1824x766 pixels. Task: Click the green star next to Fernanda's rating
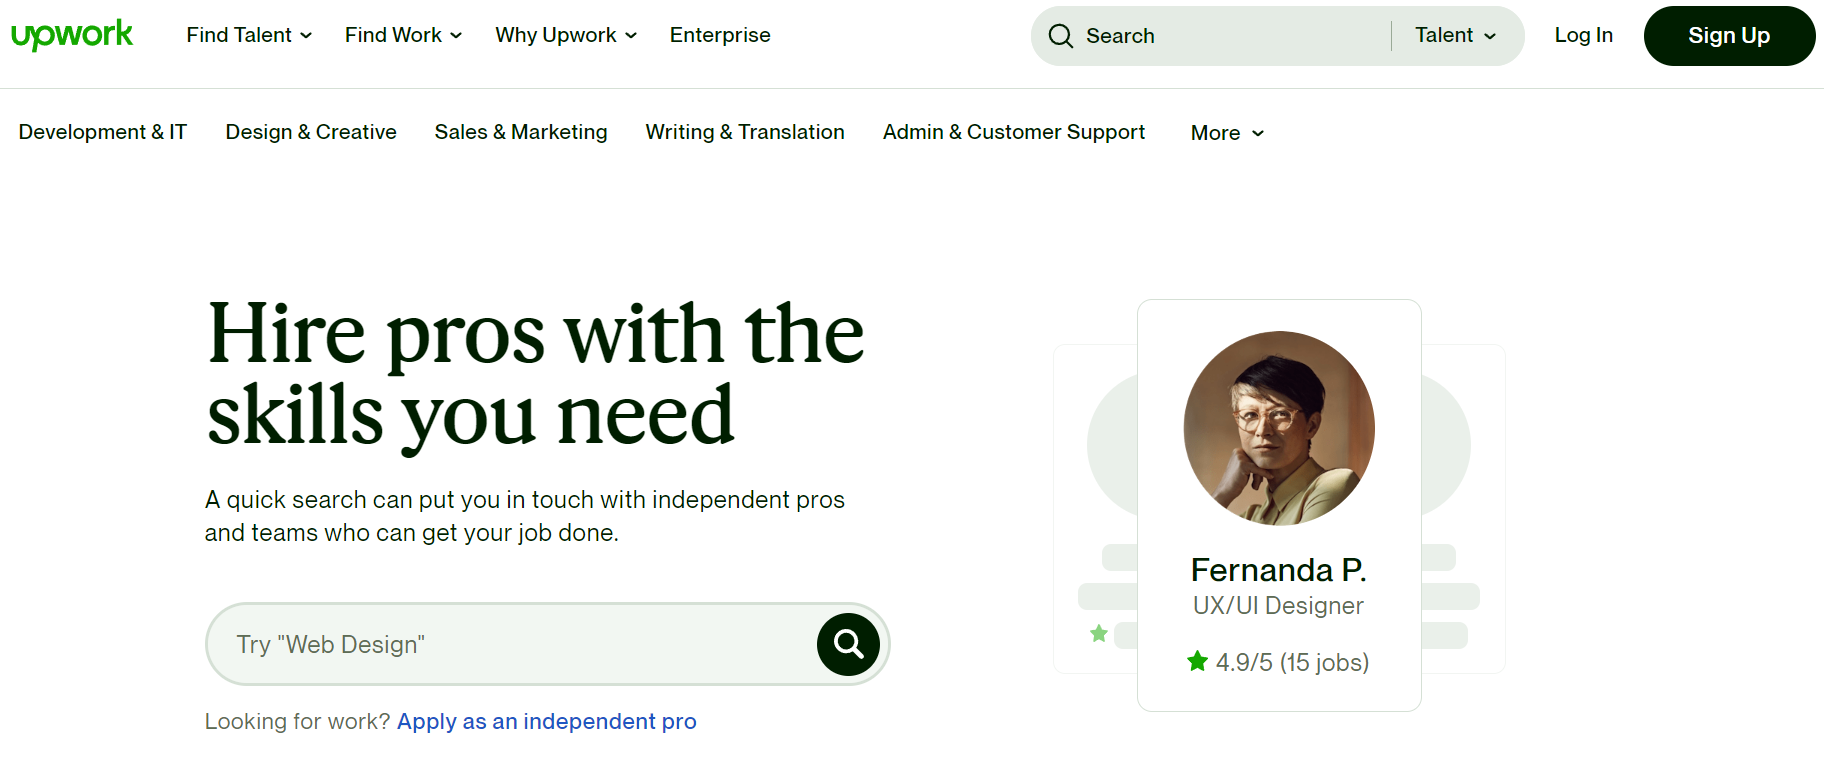(x=1196, y=661)
